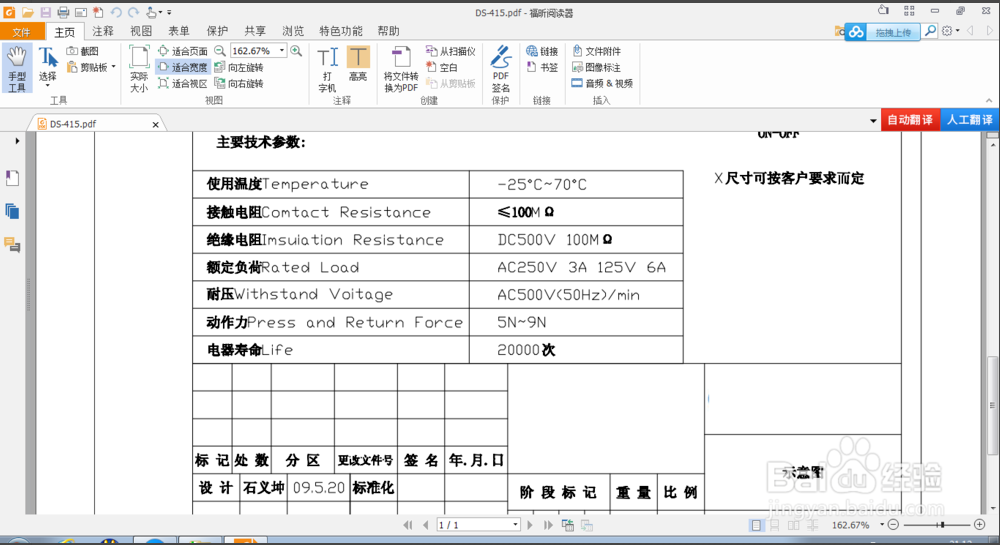Open the File (文件) menu
The image size is (1000, 545).
click(22, 31)
